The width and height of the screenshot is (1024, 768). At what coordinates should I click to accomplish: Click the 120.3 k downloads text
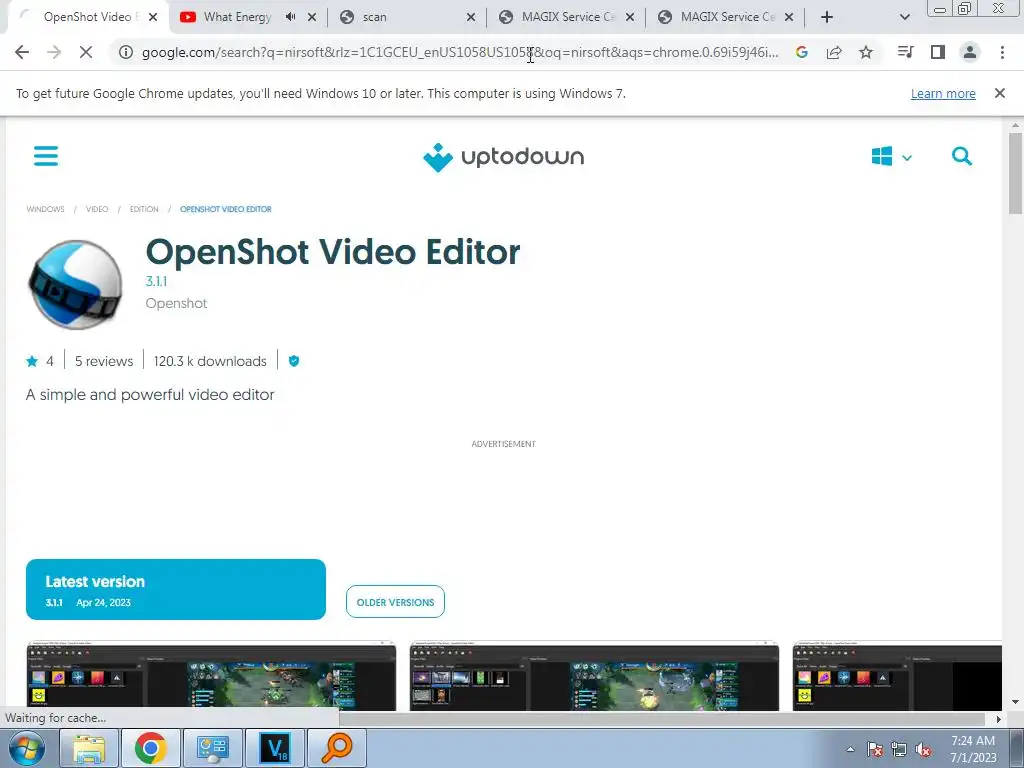210,361
